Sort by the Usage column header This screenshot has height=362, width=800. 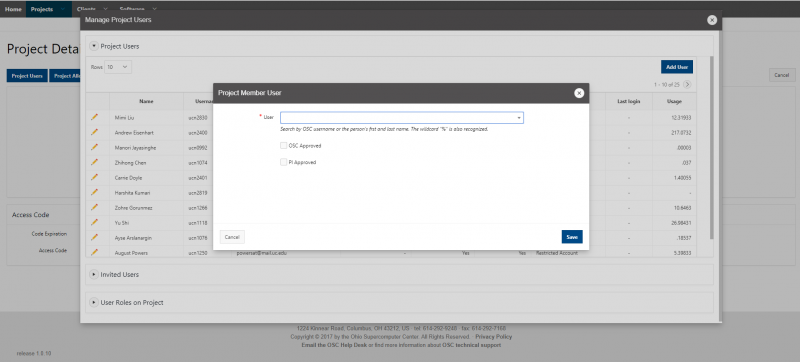pyautogui.click(x=674, y=101)
